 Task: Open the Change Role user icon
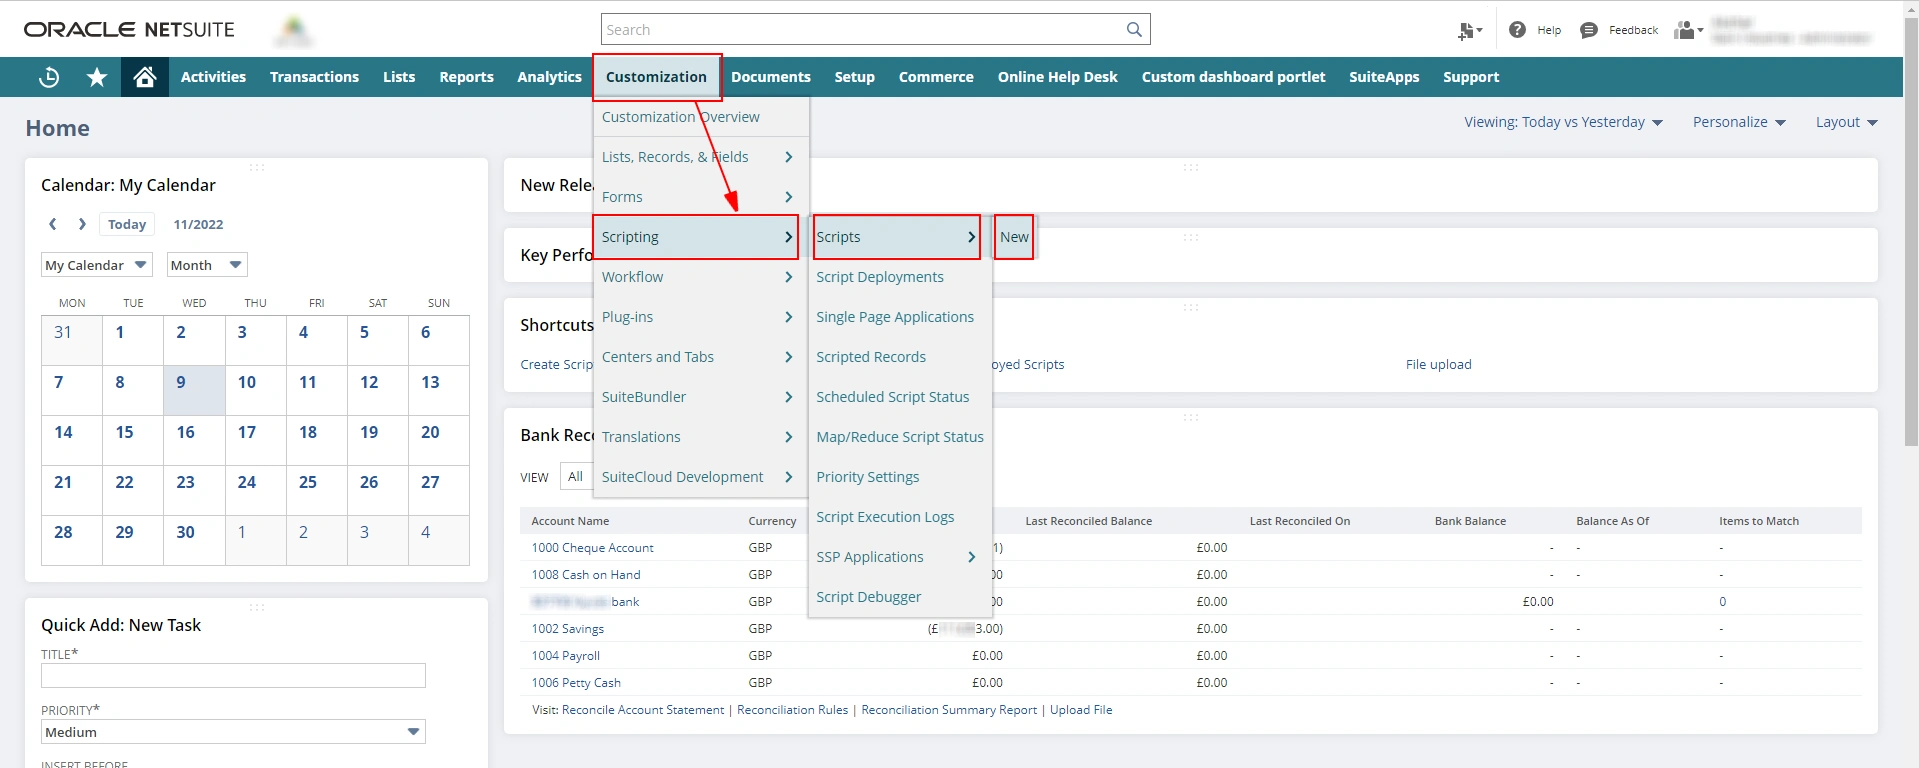1688,30
